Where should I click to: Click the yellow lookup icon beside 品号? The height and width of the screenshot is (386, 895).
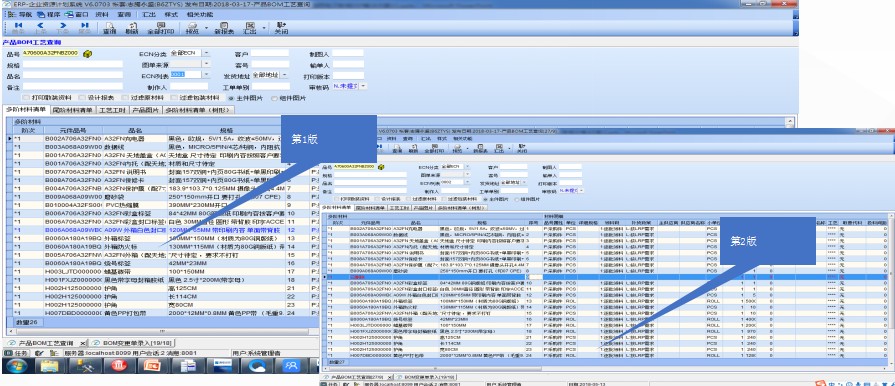pos(87,54)
